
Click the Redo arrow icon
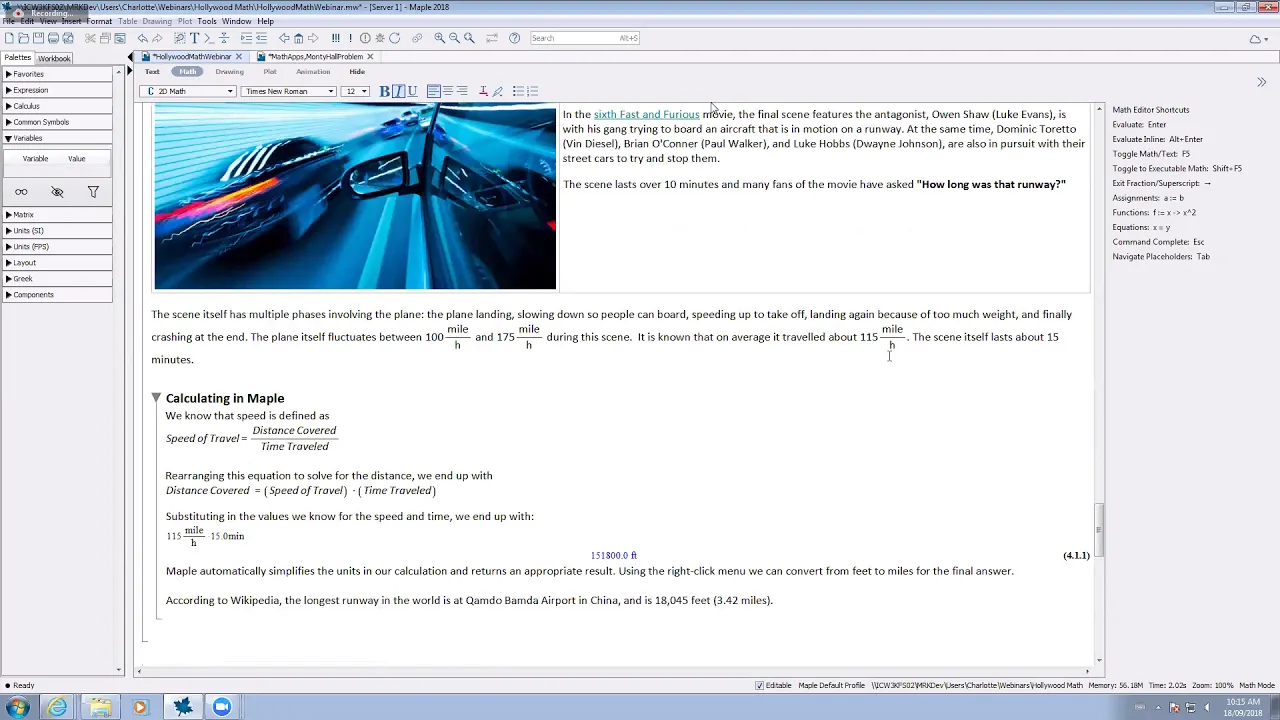[157, 38]
